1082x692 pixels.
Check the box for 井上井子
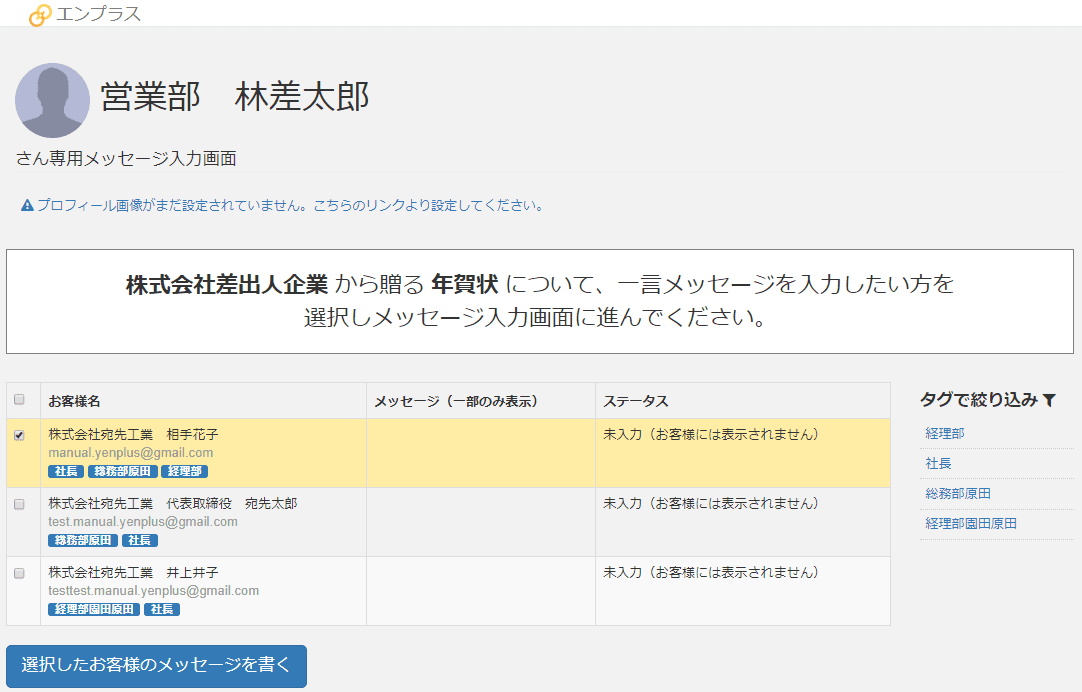tap(19, 574)
